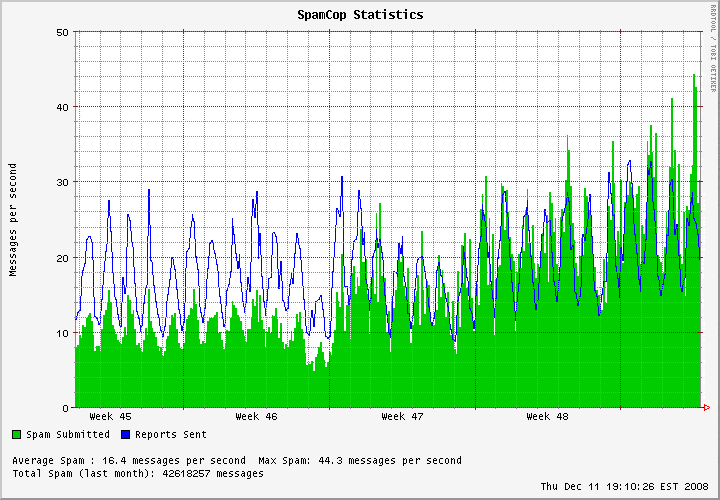The width and height of the screenshot is (720, 500).
Task: Click the Spam Submitted legend text
Action: [68, 434]
